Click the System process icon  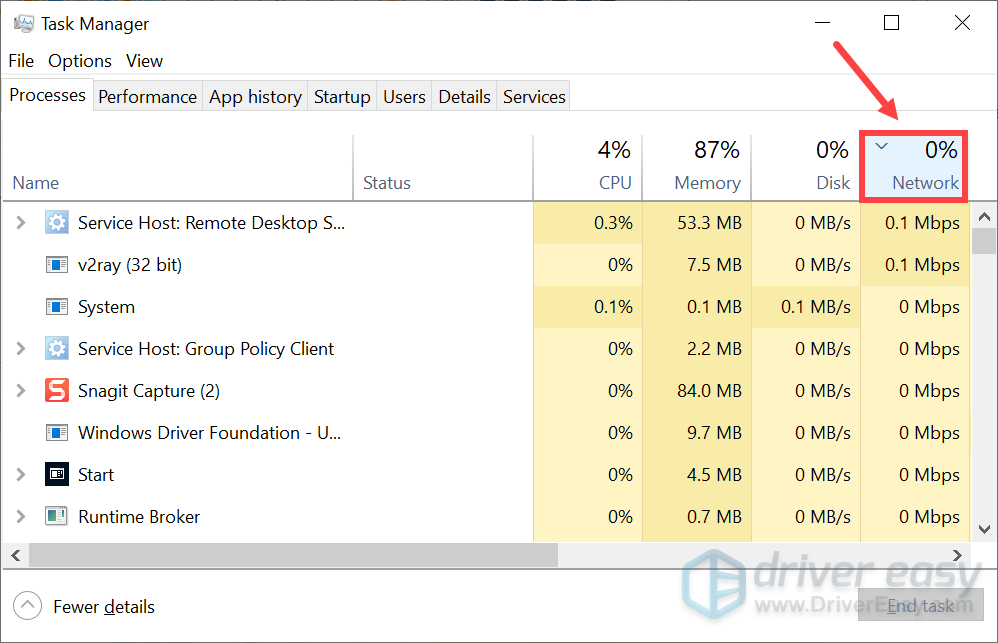(x=57, y=307)
